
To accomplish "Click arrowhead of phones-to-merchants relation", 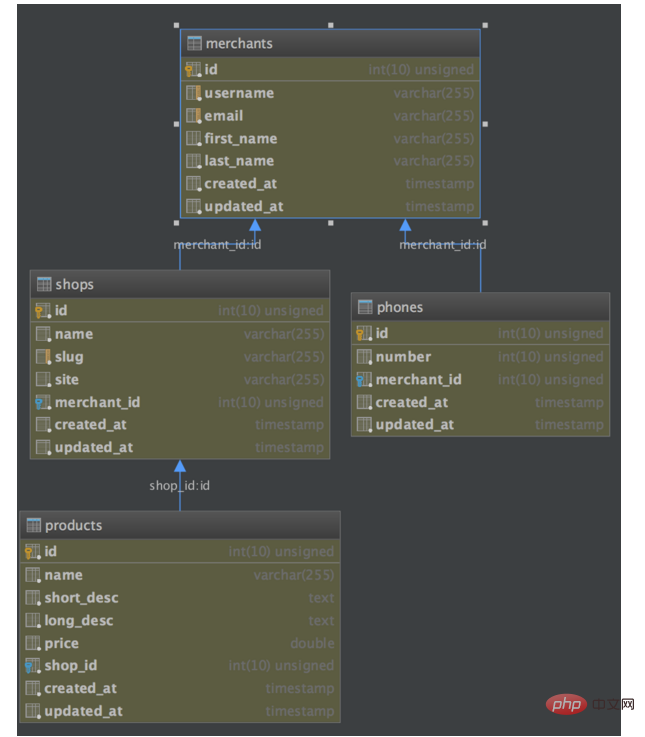I will click(x=405, y=225).
